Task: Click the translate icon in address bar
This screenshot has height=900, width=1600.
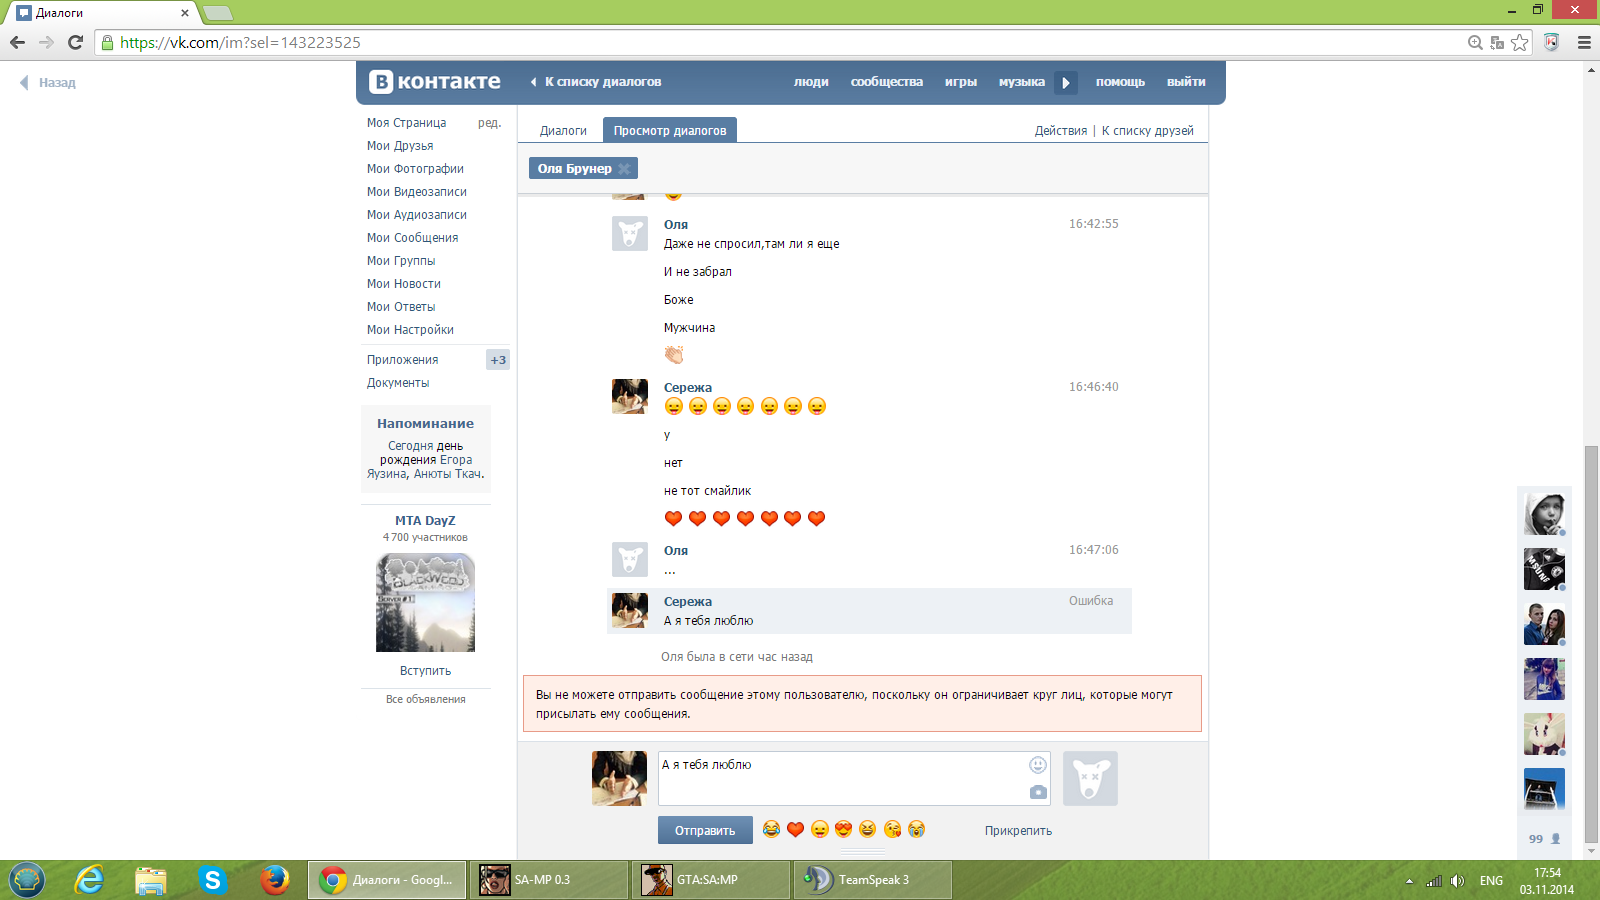Action: (x=1497, y=42)
